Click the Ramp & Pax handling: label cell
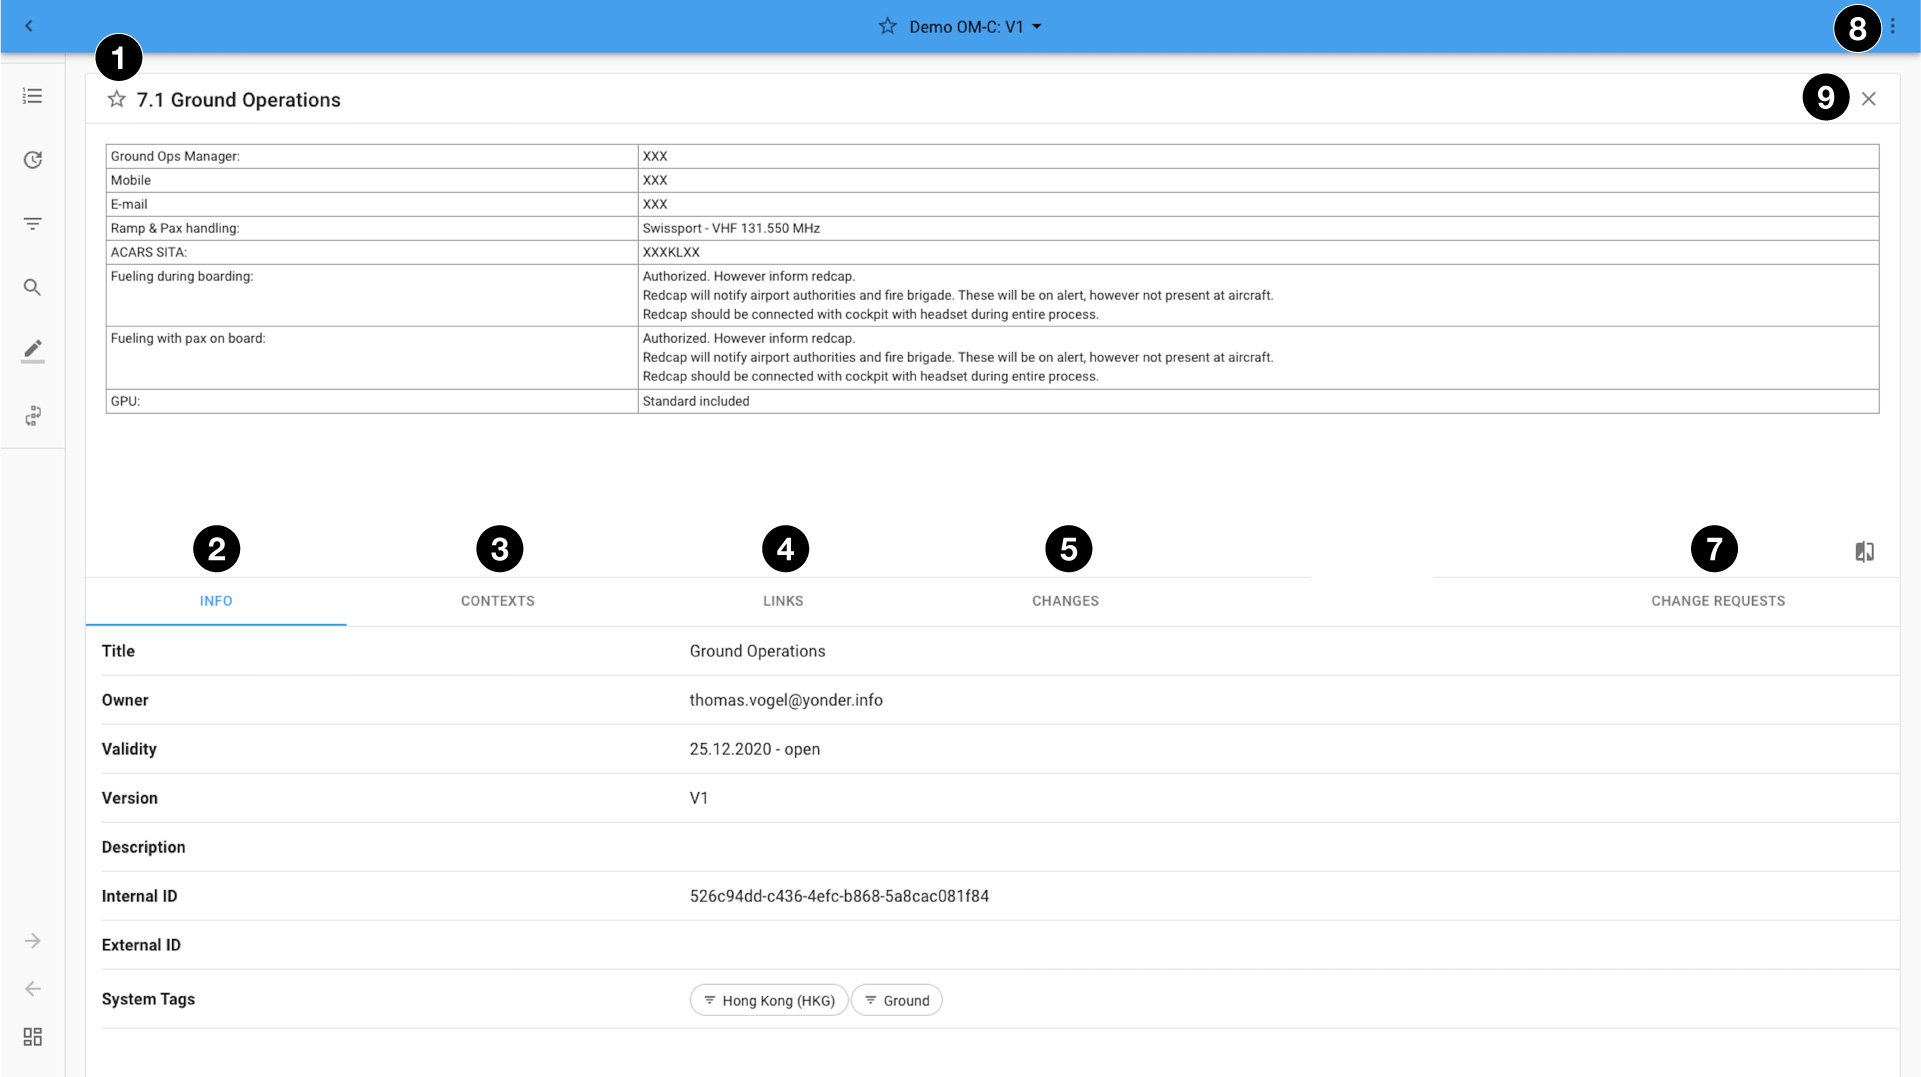 tap(372, 228)
